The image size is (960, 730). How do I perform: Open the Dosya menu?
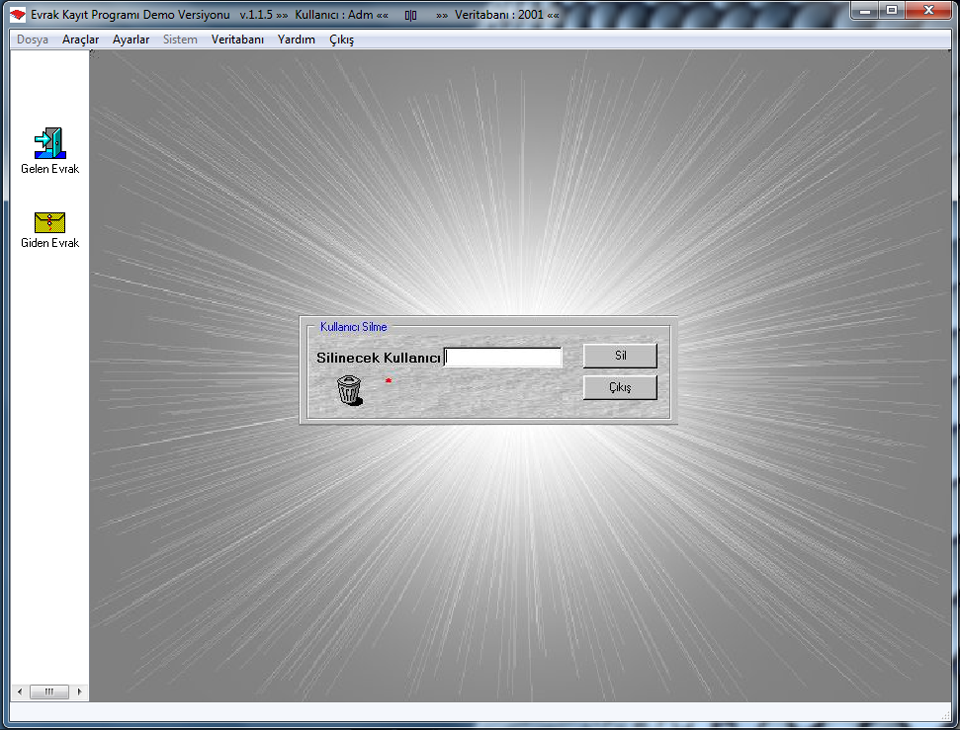click(x=32, y=40)
